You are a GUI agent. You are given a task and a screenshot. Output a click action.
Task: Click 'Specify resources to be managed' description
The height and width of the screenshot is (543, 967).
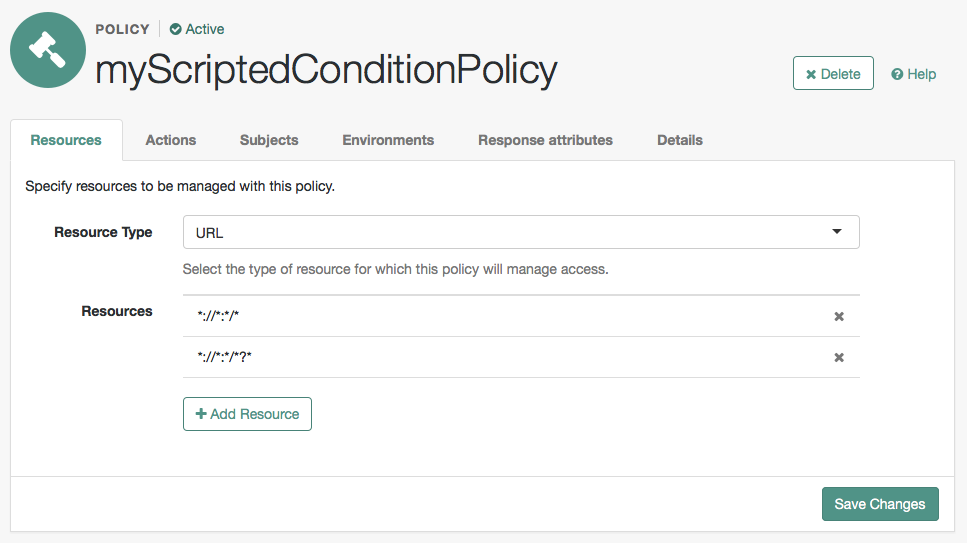click(x=180, y=186)
